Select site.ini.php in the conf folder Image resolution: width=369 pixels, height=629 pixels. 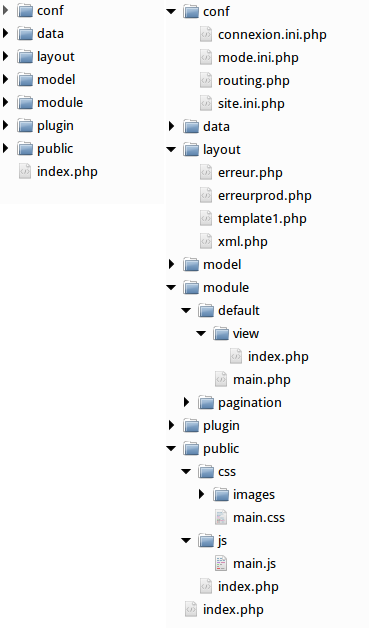coord(251,103)
